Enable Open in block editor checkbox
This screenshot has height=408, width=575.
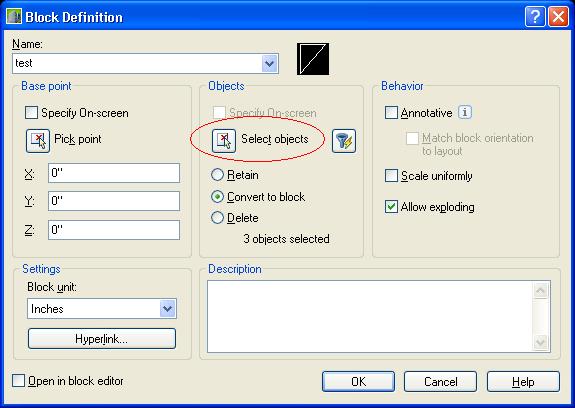18,381
